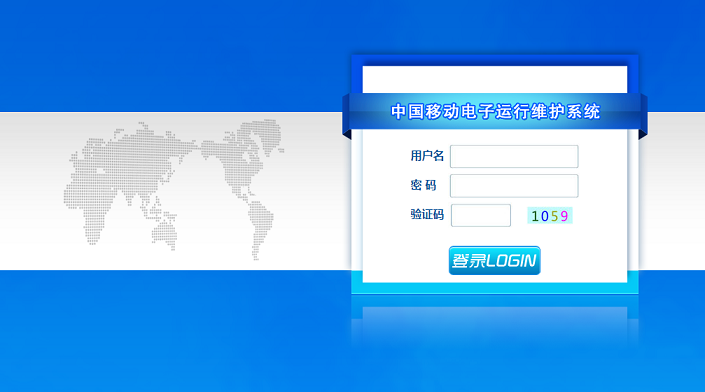Click the 用户名 username input field
The width and height of the screenshot is (705, 392).
(x=514, y=156)
